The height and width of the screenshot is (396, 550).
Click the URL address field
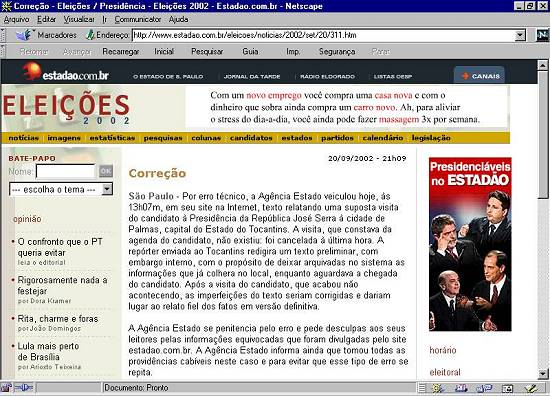tap(324, 35)
